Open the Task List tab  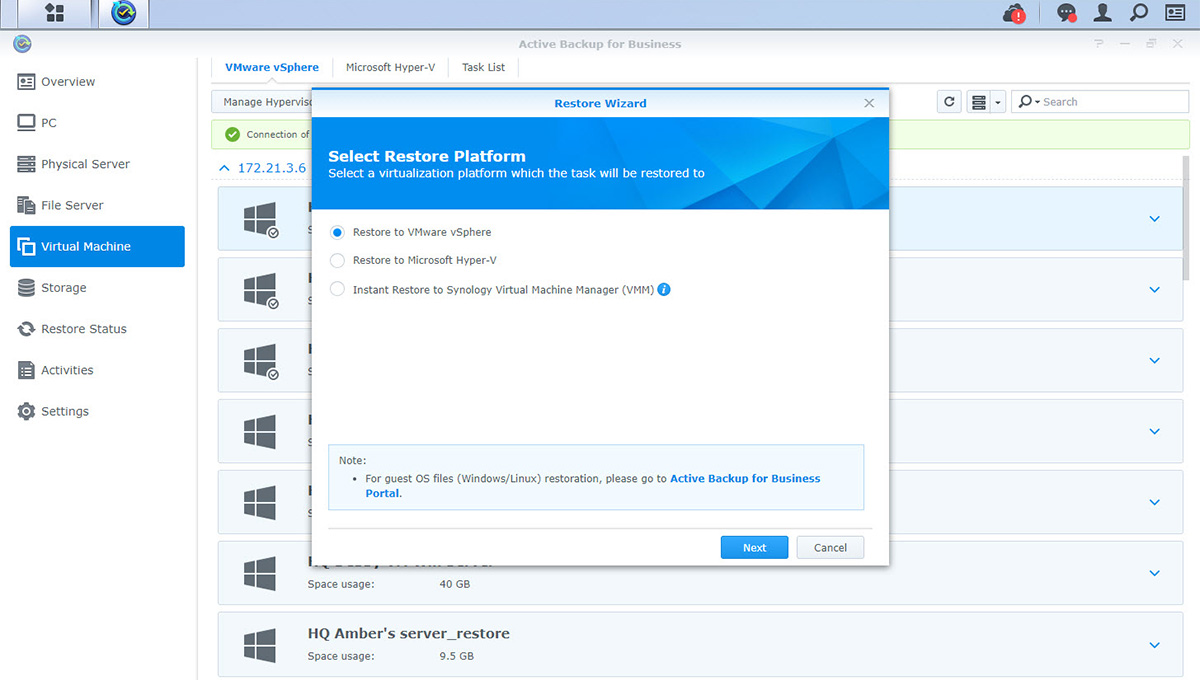point(483,68)
